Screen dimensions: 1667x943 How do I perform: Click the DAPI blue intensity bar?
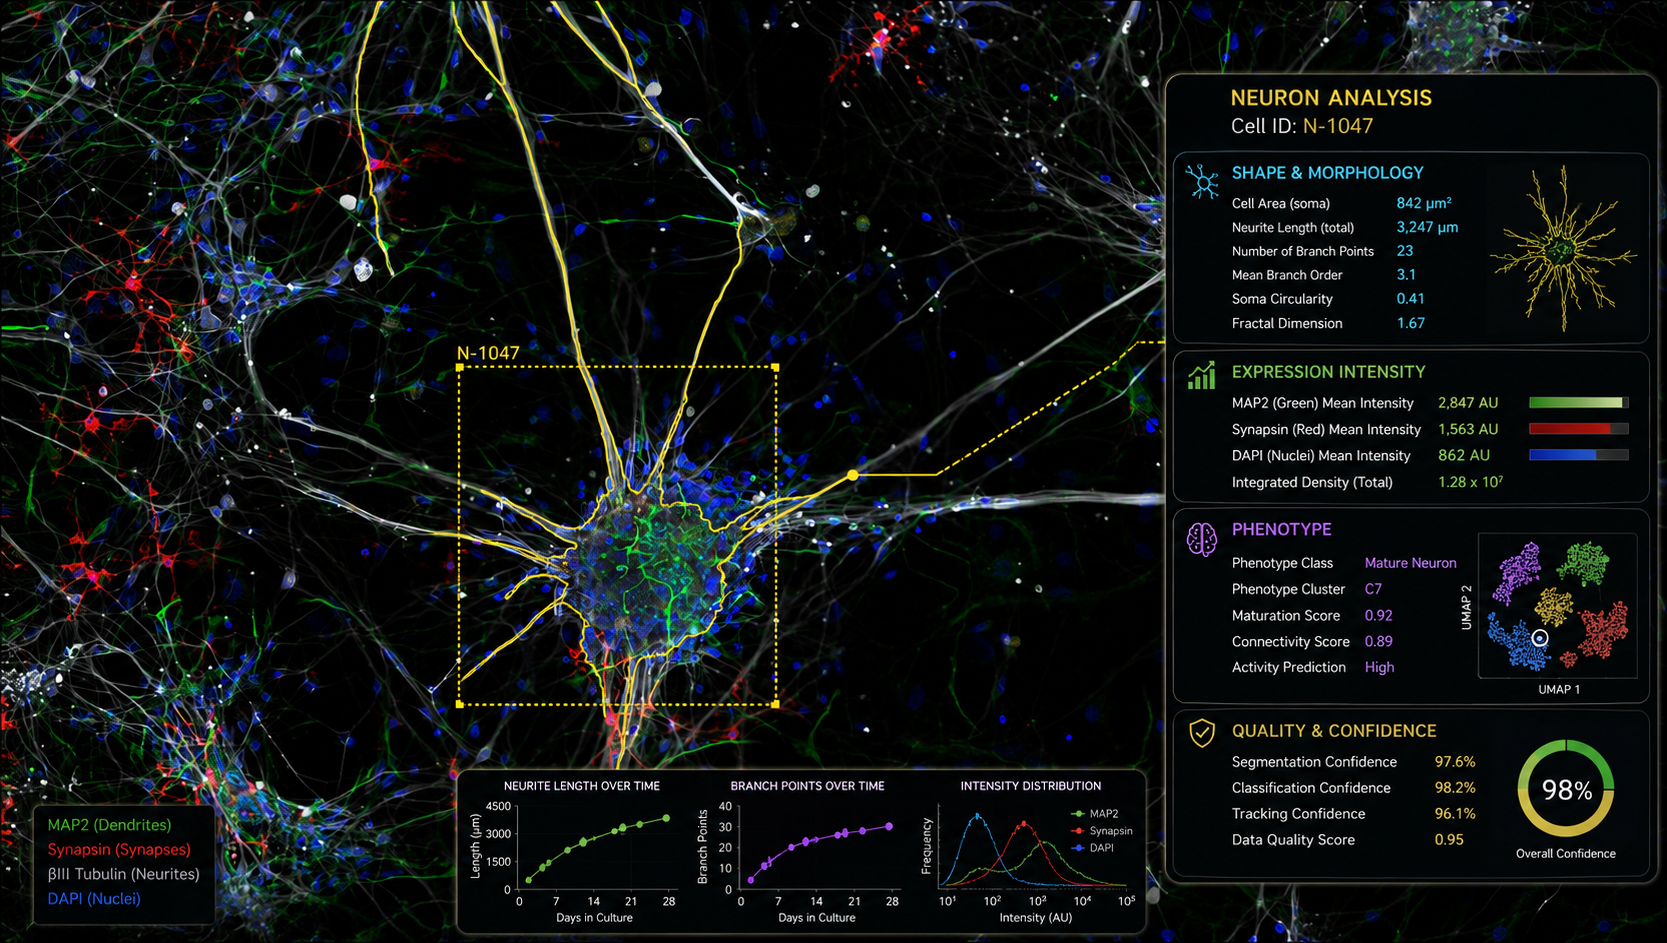coord(1578,455)
